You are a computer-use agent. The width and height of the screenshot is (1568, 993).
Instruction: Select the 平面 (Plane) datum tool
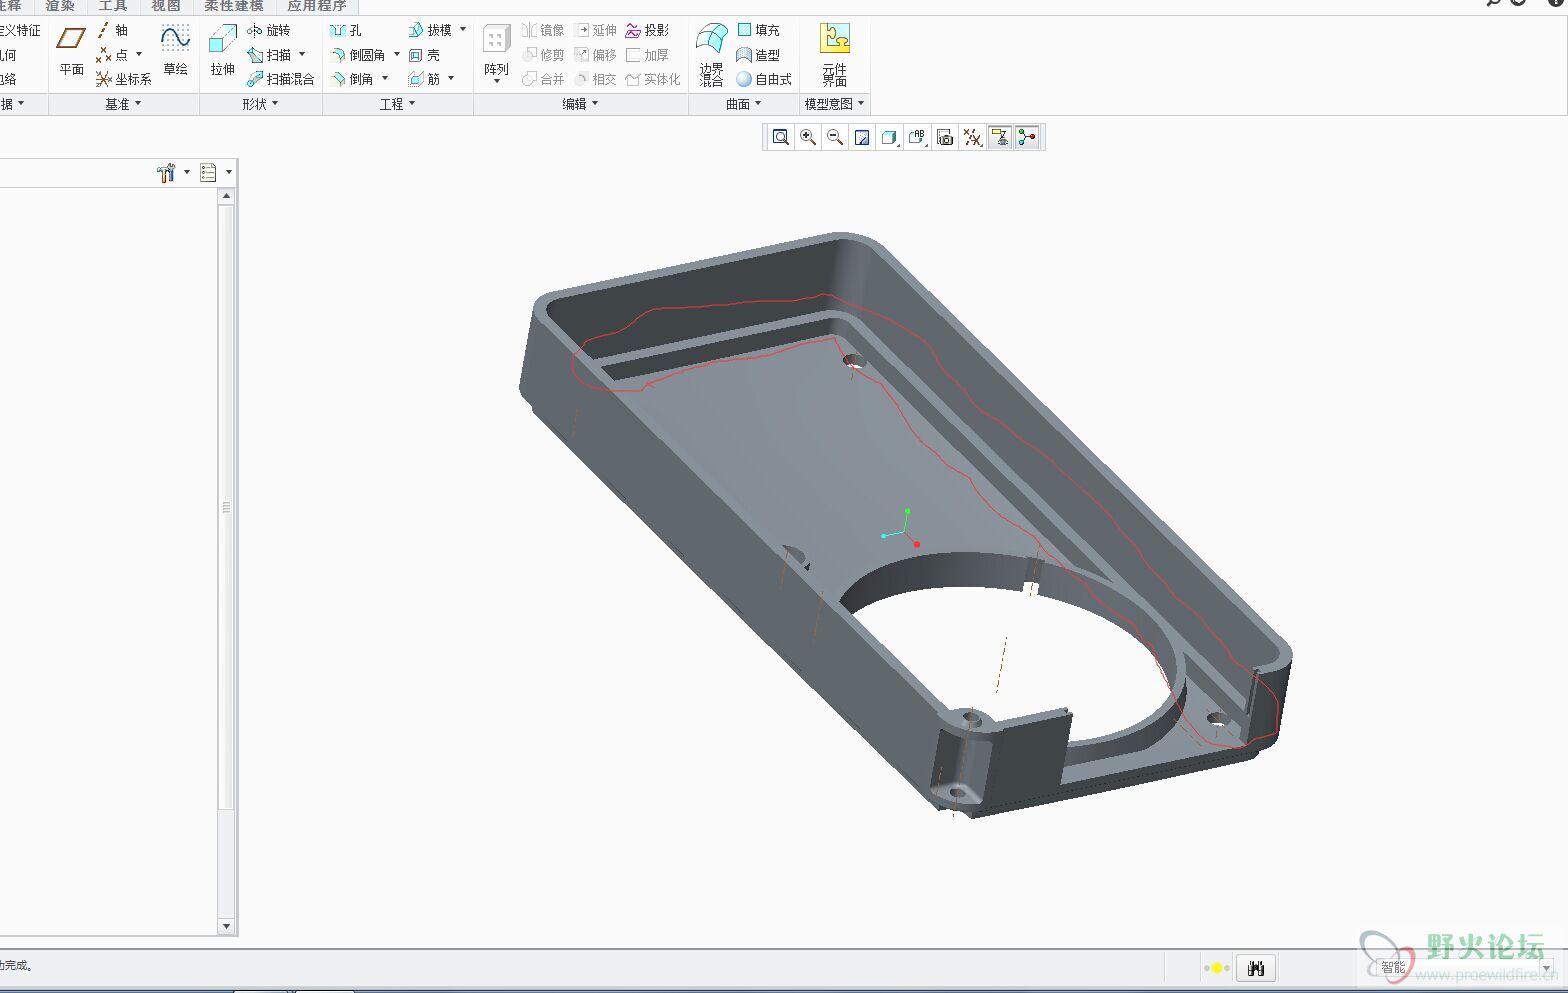point(71,51)
